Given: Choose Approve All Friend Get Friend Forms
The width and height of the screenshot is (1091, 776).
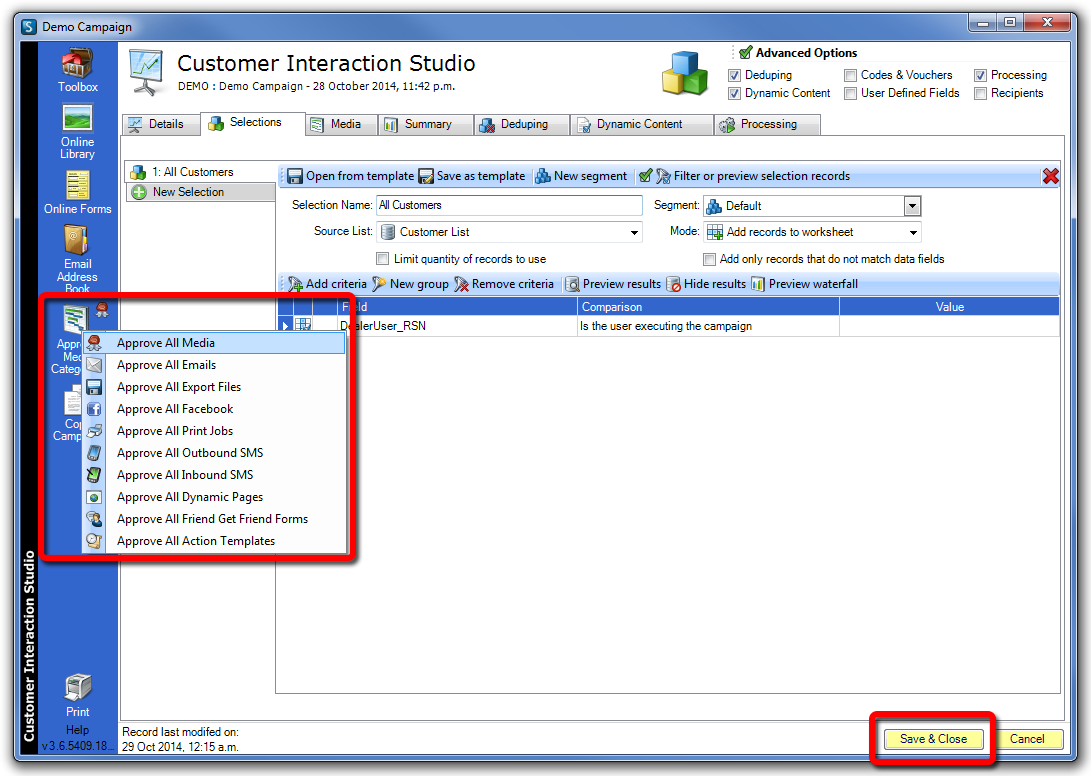Looking at the screenshot, I should [x=214, y=519].
